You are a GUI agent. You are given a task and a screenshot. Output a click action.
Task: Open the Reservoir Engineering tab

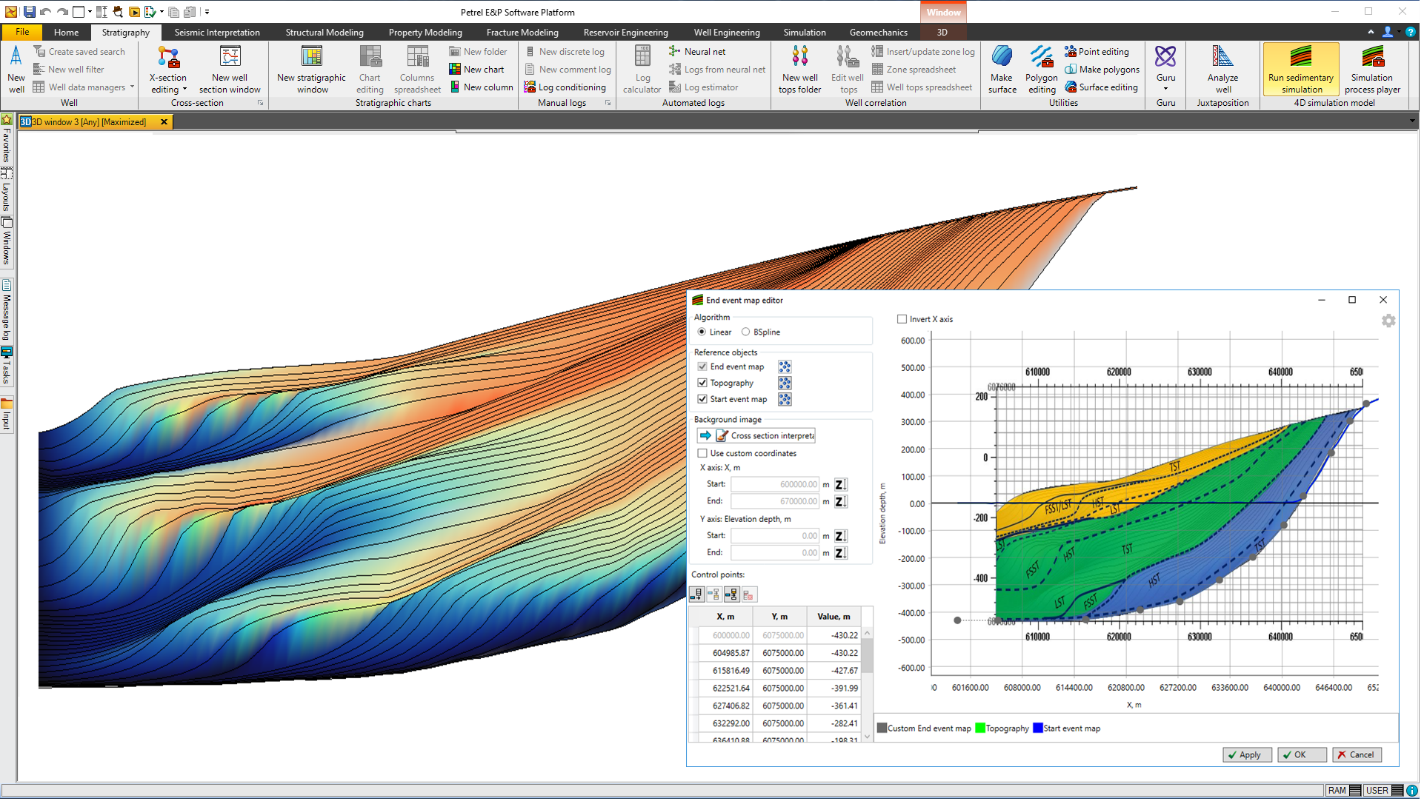point(625,31)
